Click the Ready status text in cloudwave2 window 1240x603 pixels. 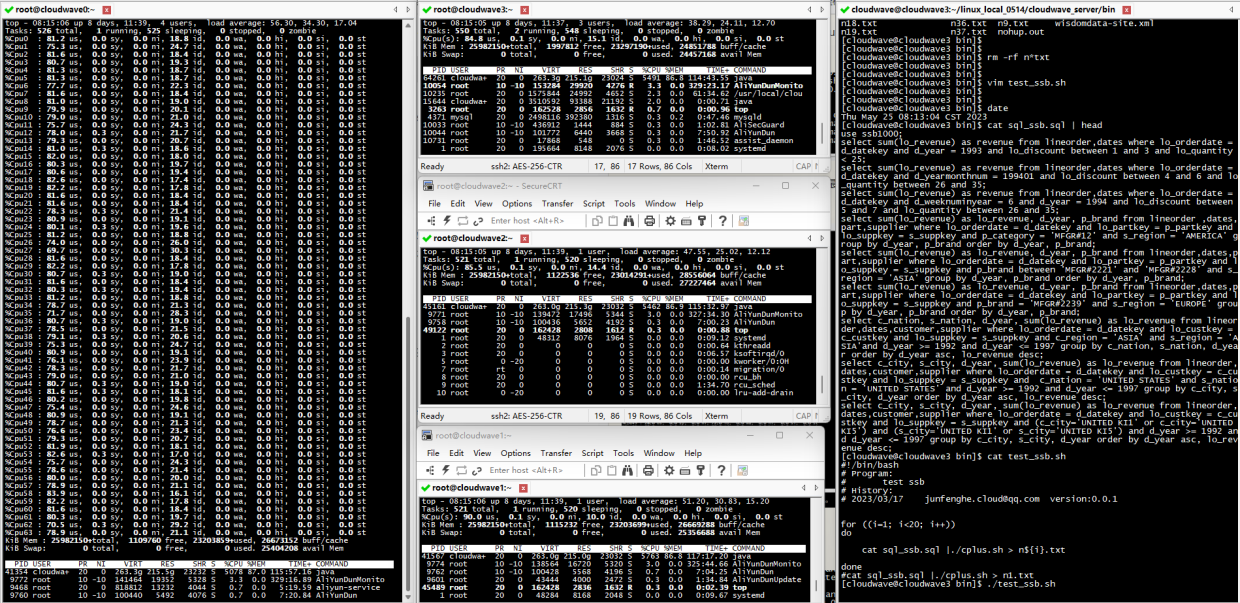pyautogui.click(x=433, y=415)
